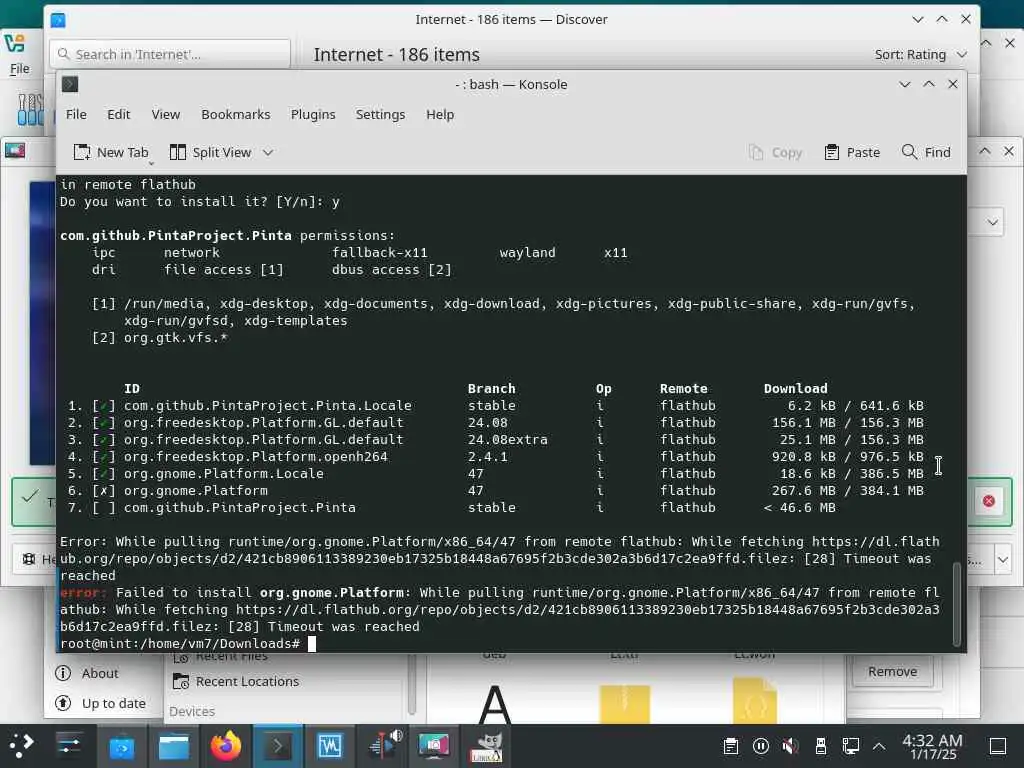The image size is (1024, 768).
Task: Open Konsole Plugins menu
Action: [x=313, y=114]
